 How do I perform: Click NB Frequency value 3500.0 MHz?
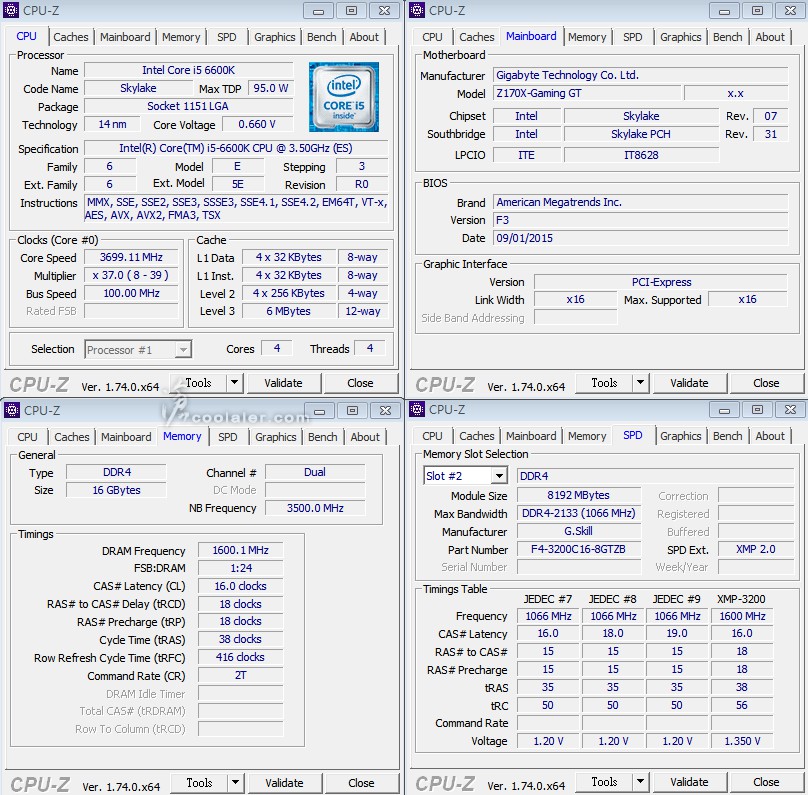[x=315, y=508]
